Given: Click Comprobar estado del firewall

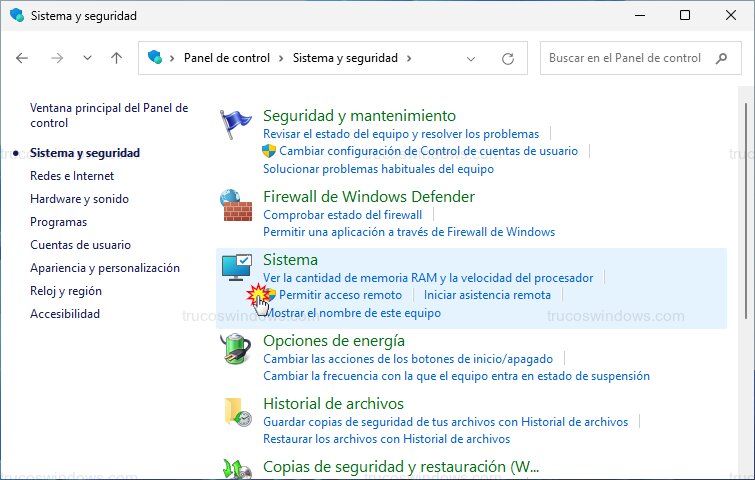Looking at the screenshot, I should (x=342, y=215).
